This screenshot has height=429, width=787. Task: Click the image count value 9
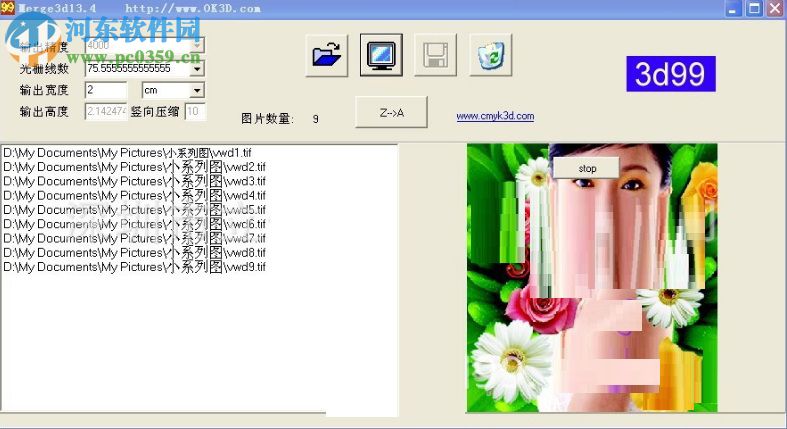315,119
